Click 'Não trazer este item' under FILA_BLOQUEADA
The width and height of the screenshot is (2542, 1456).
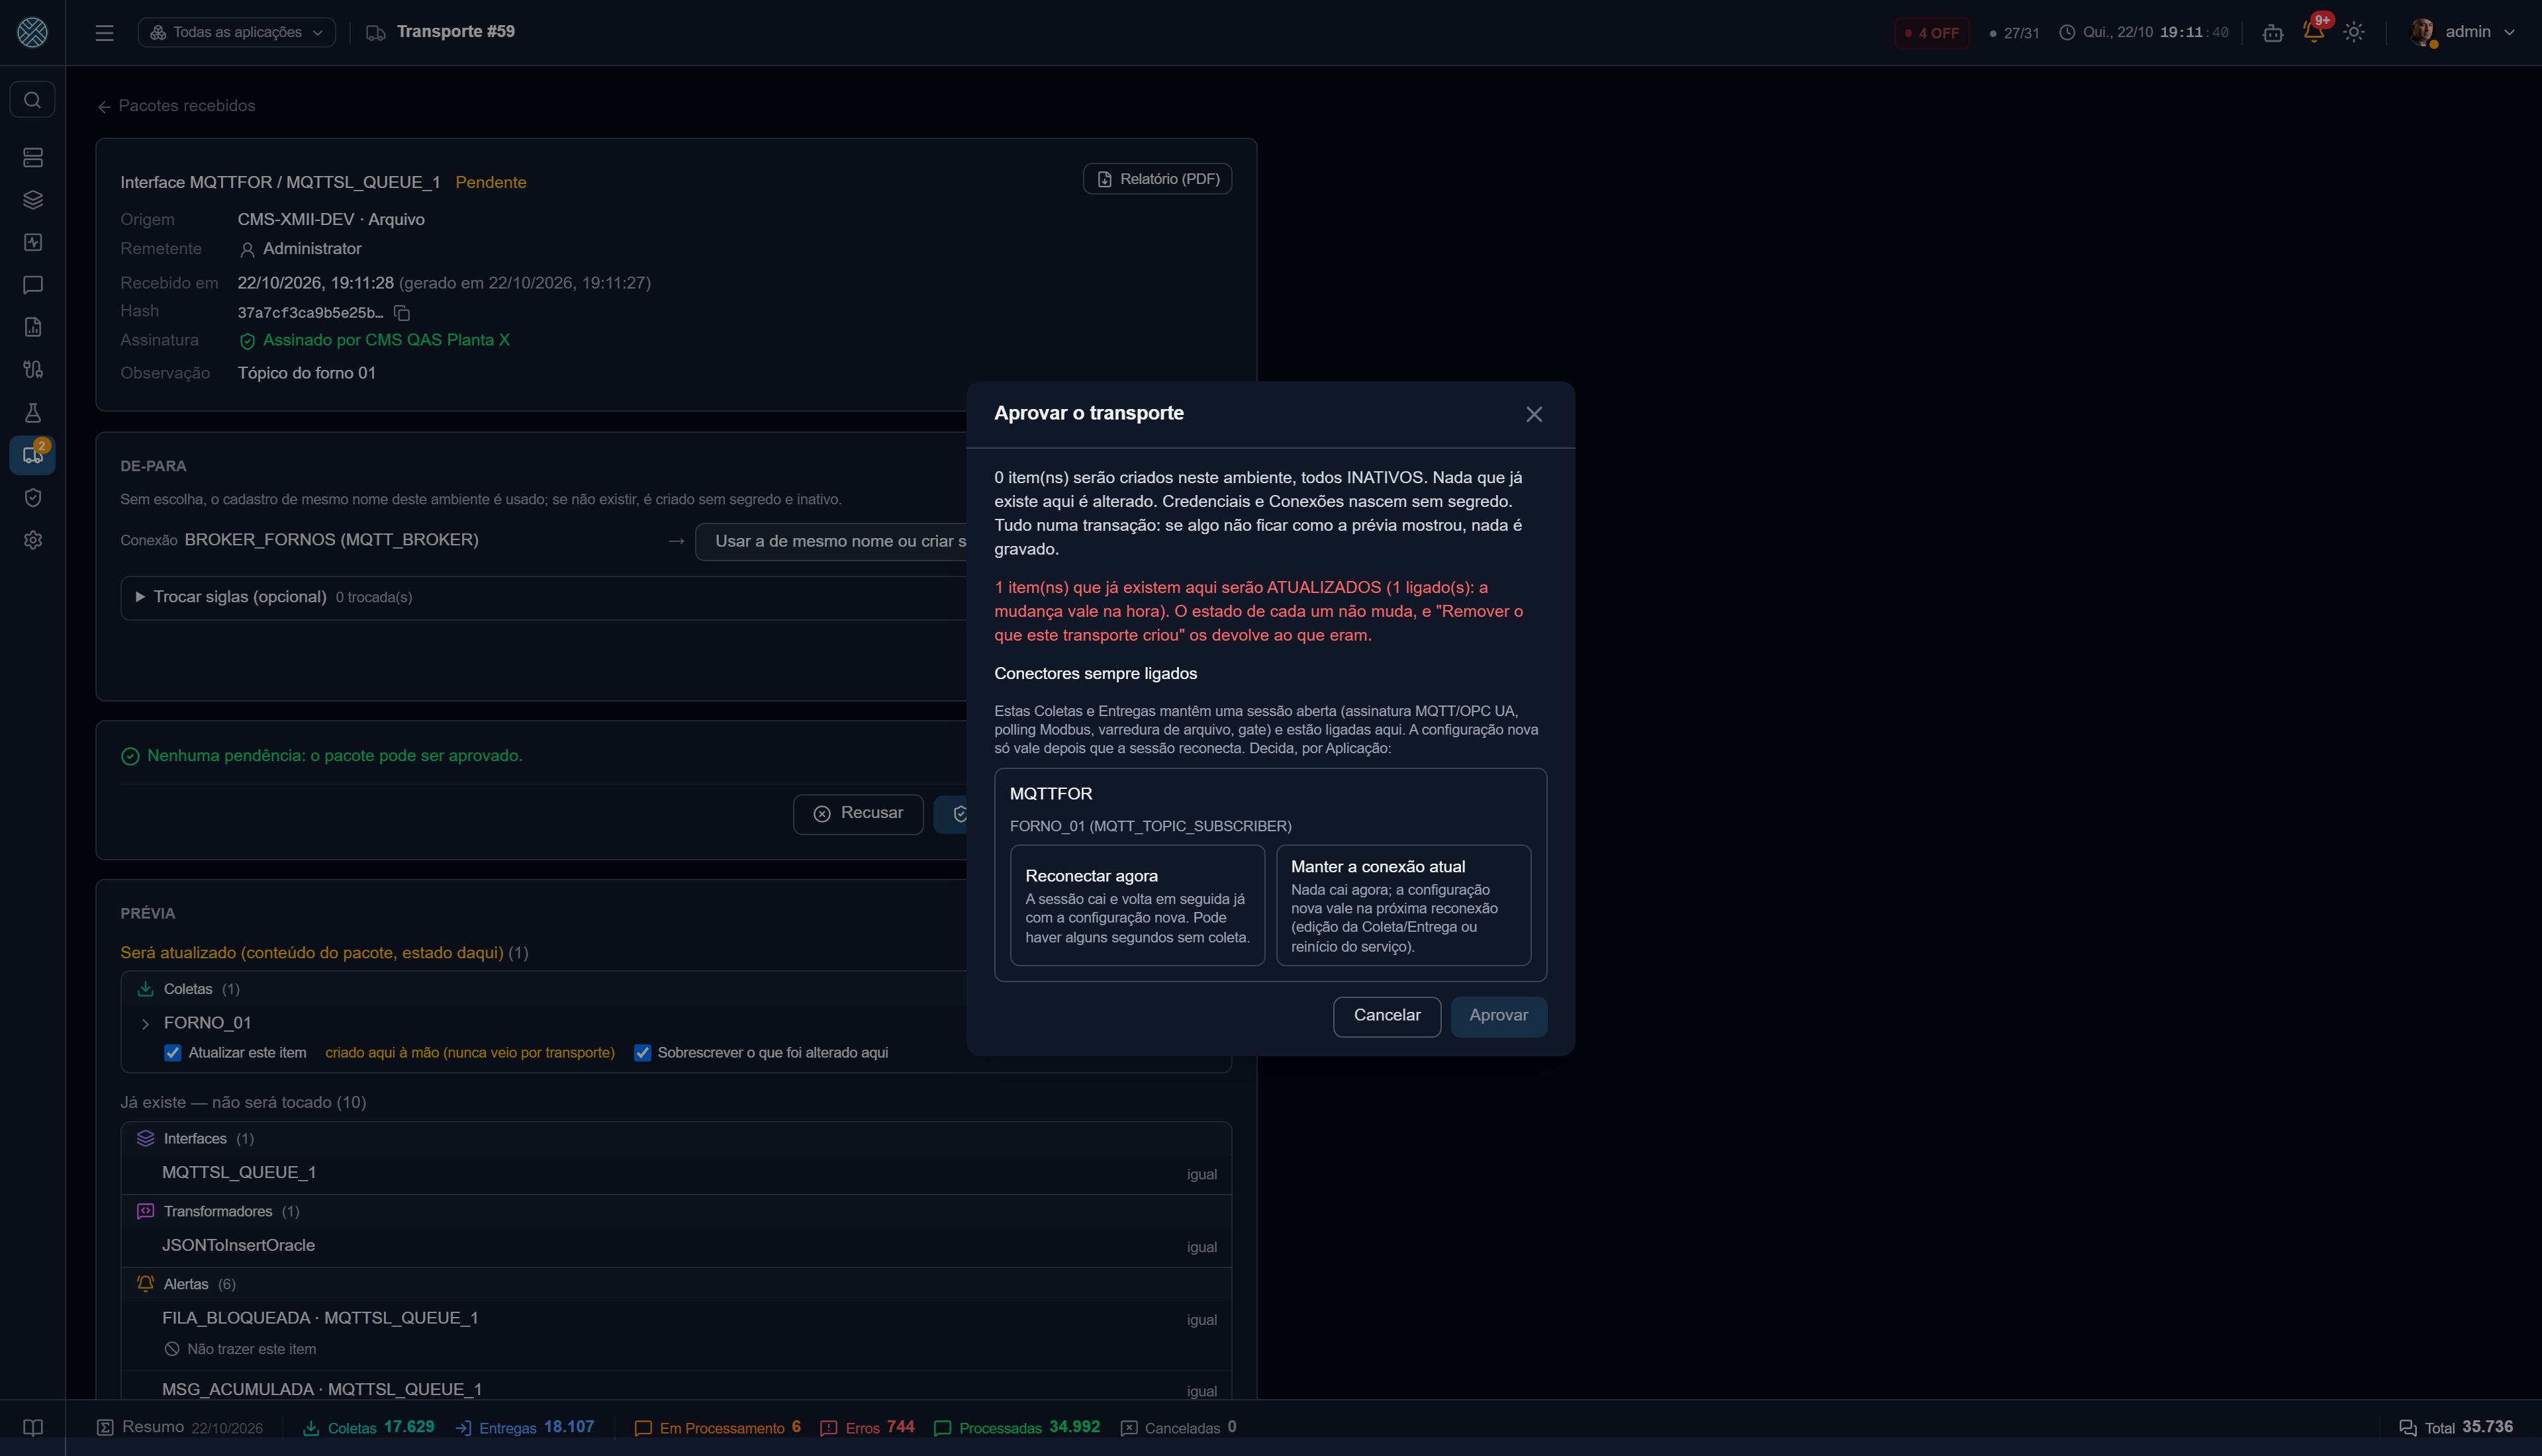[x=240, y=1349]
